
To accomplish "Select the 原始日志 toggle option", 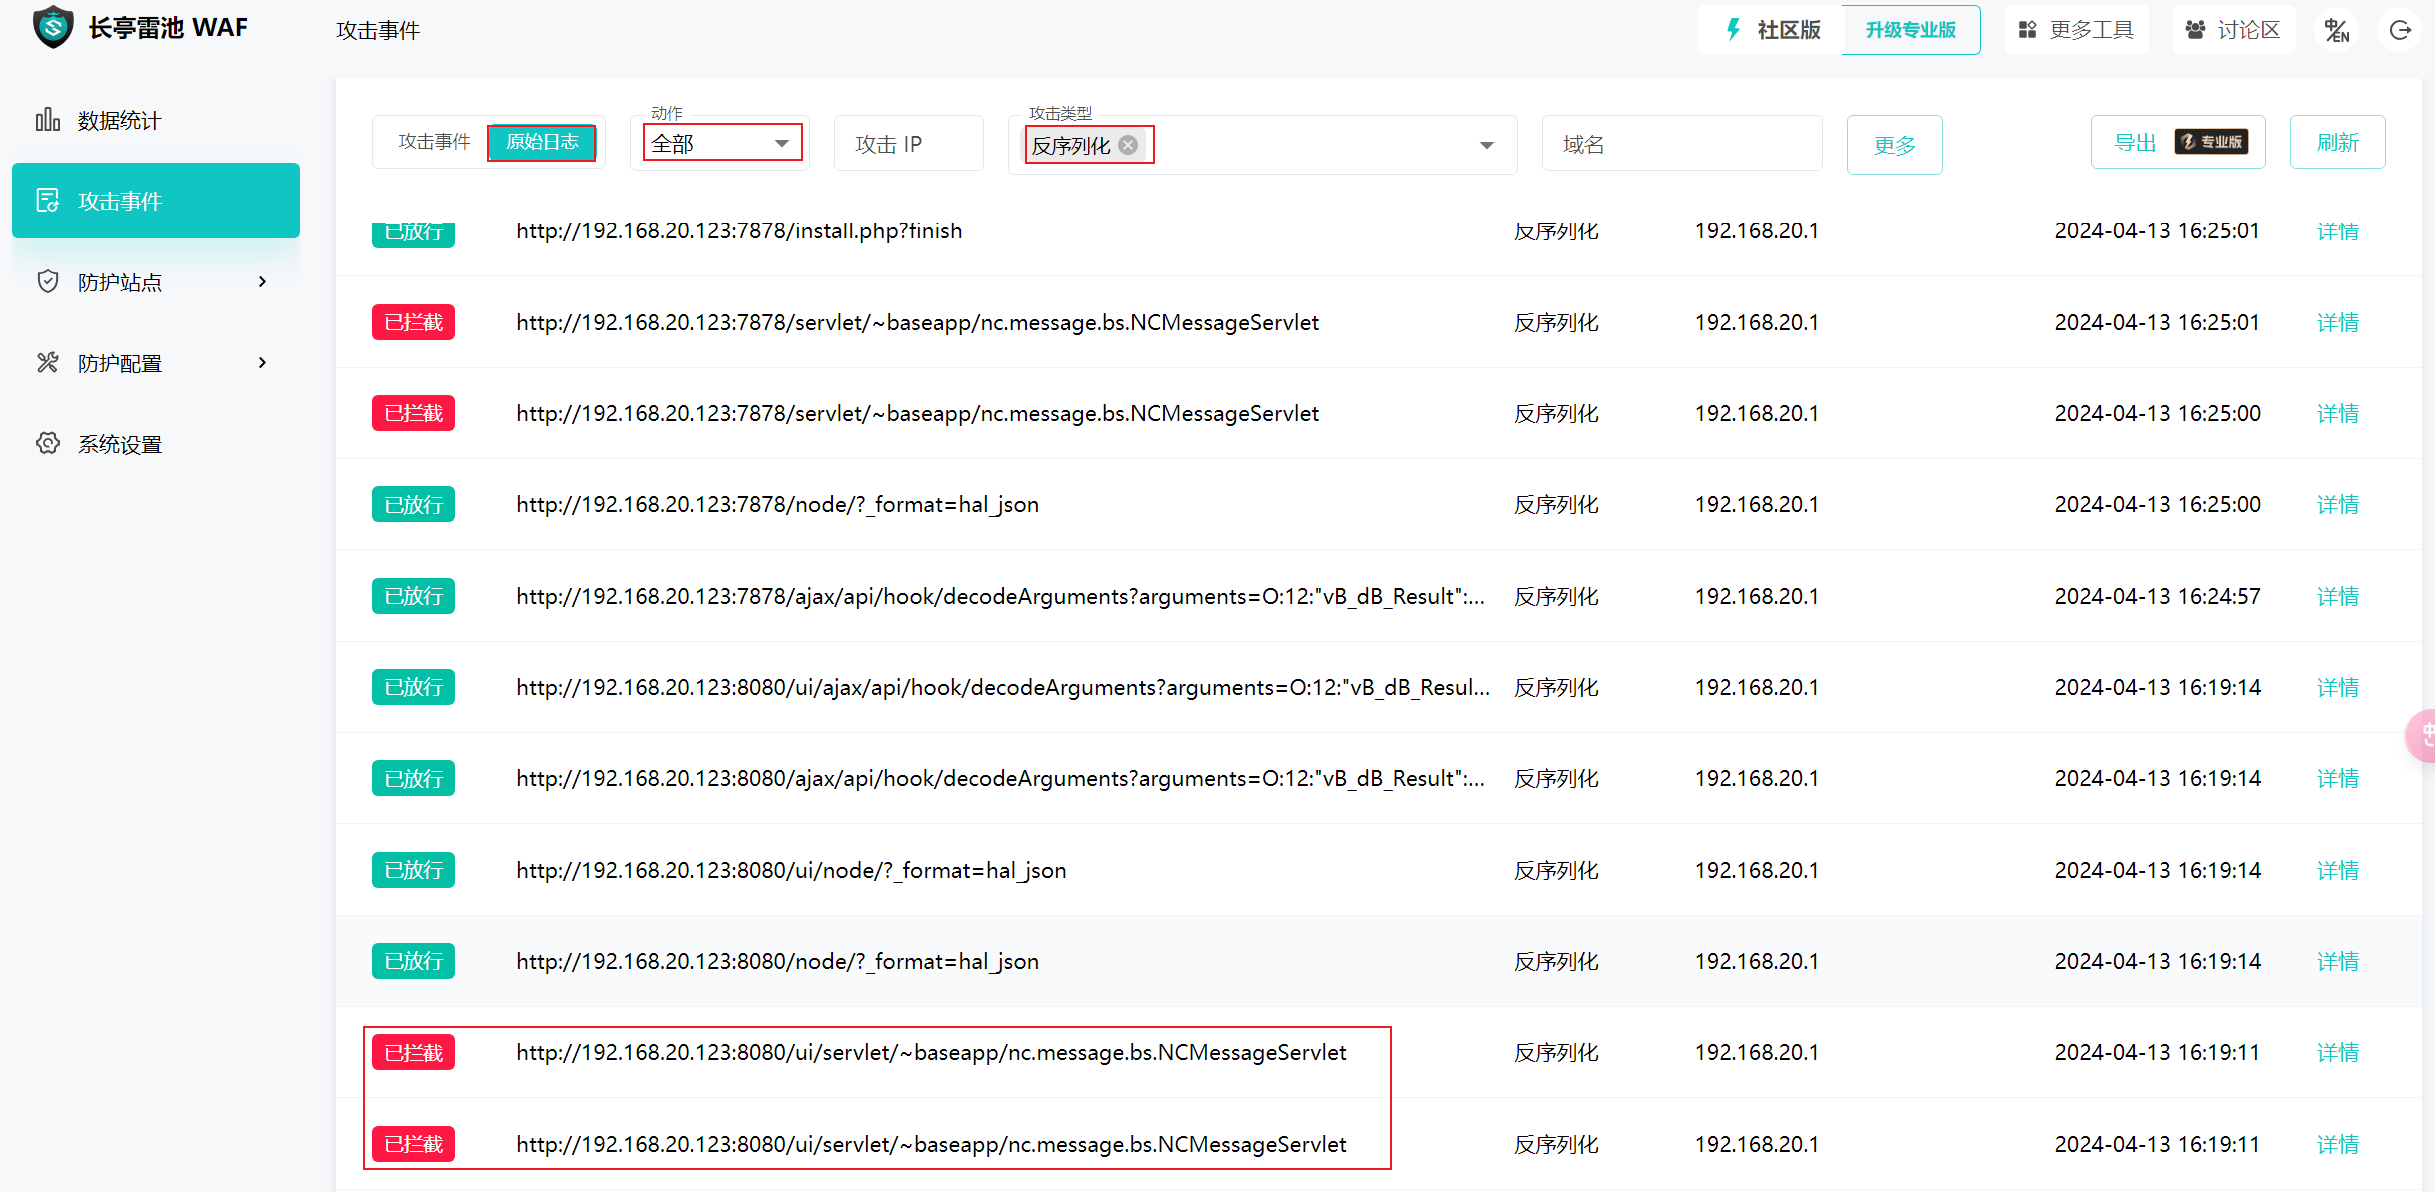I will pos(542,142).
